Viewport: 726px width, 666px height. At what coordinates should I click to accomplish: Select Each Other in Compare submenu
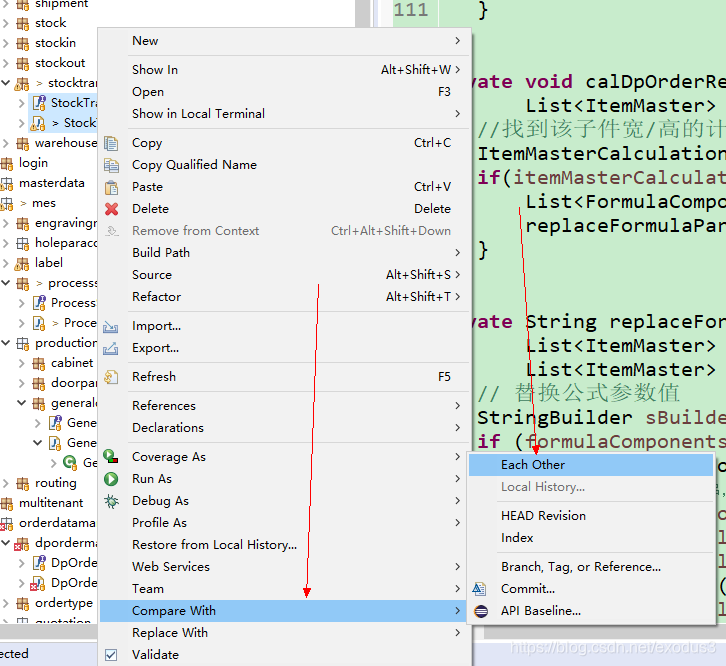tap(591, 465)
